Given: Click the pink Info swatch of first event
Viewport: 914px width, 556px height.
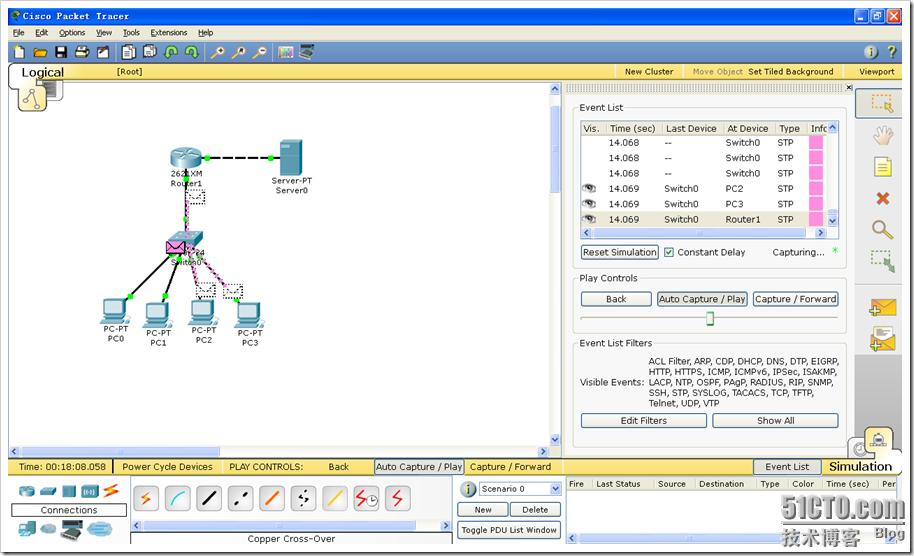Looking at the screenshot, I should (x=815, y=142).
